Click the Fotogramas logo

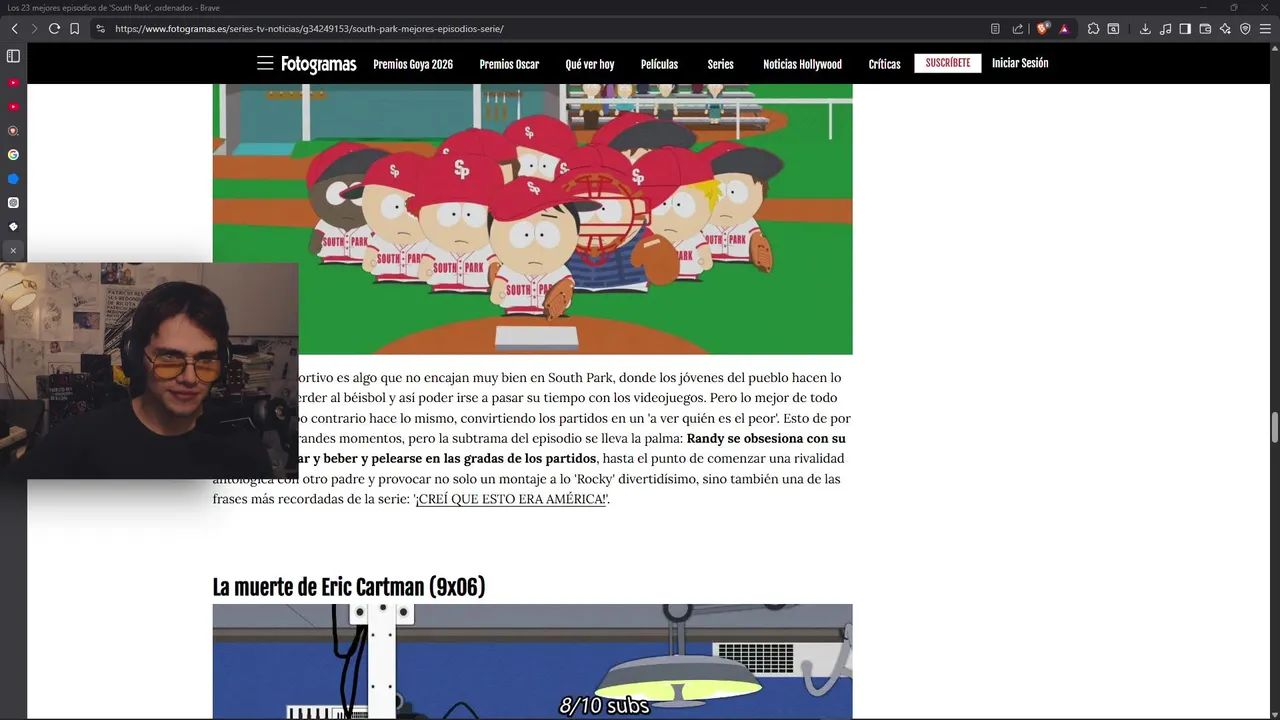(x=318, y=64)
